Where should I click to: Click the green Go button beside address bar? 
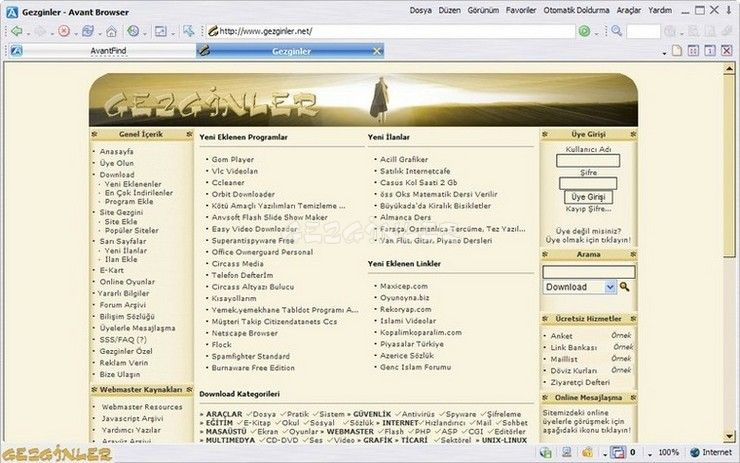click(584, 31)
